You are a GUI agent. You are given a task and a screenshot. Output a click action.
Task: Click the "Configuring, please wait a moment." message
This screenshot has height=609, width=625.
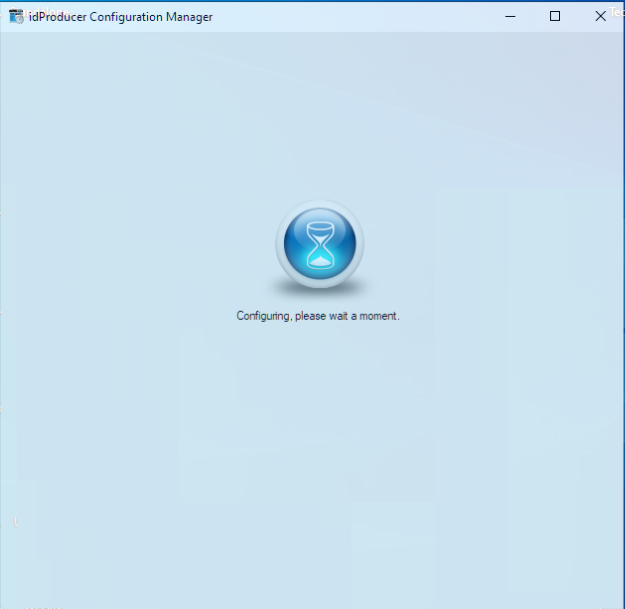(x=318, y=316)
